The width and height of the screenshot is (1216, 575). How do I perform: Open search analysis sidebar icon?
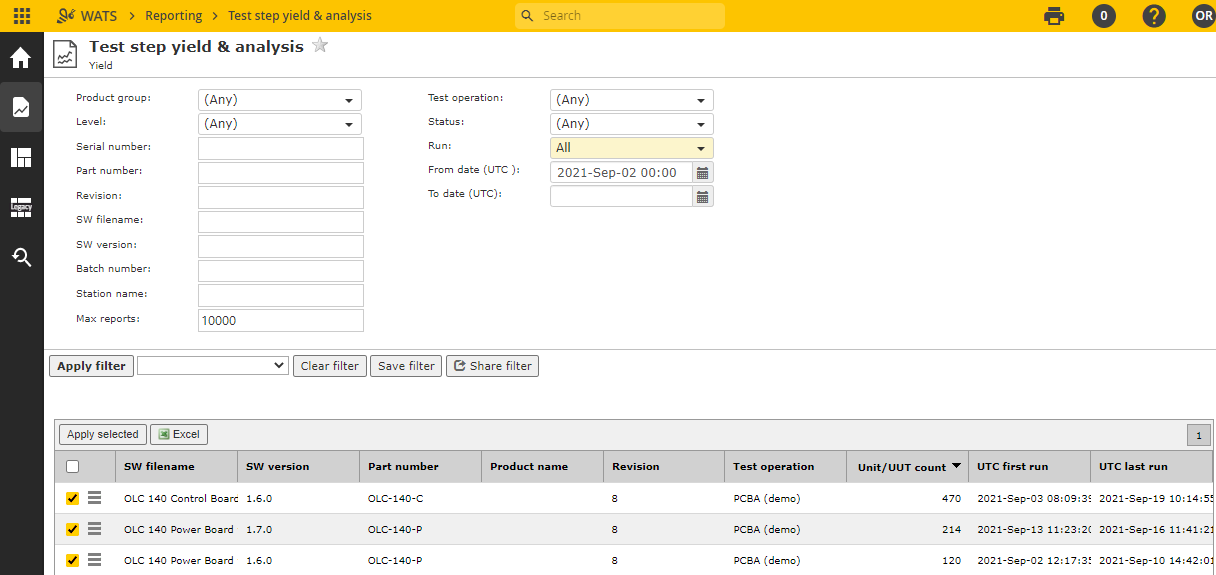pos(21,257)
